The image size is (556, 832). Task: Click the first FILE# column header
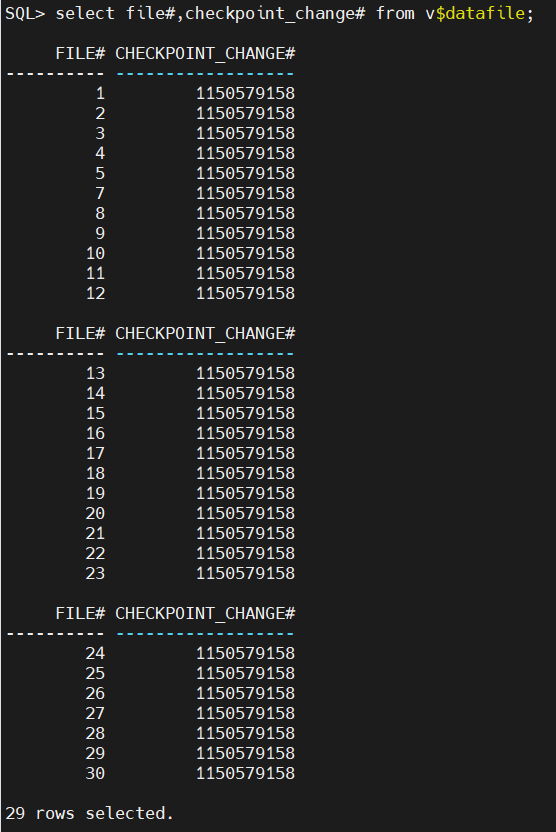(x=80, y=54)
